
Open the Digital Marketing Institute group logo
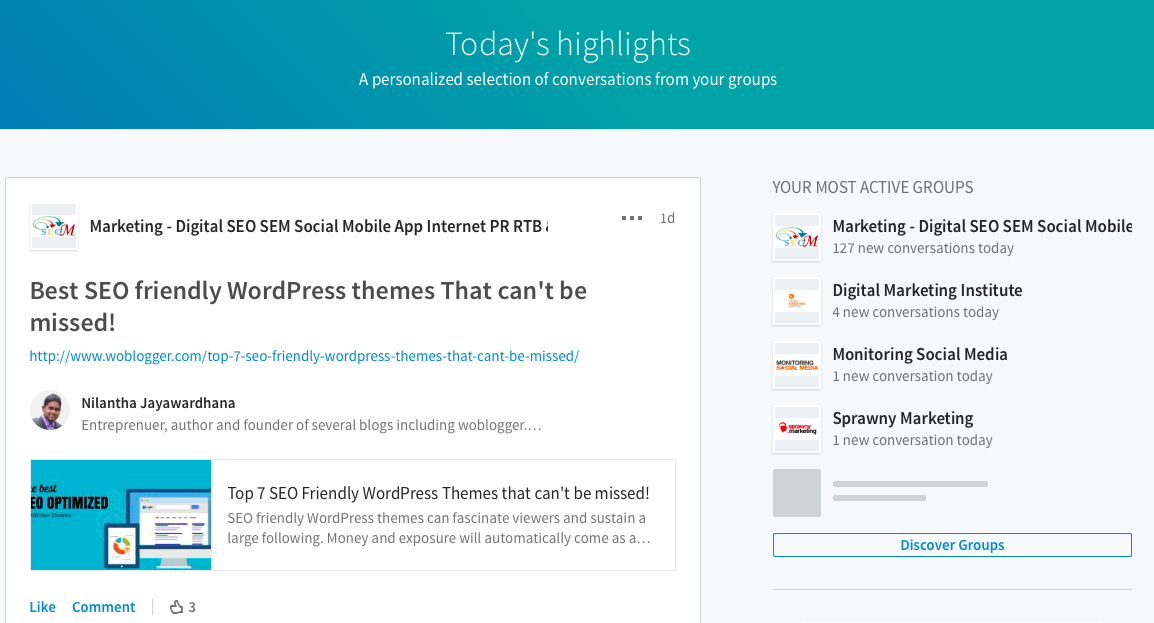[797, 302]
